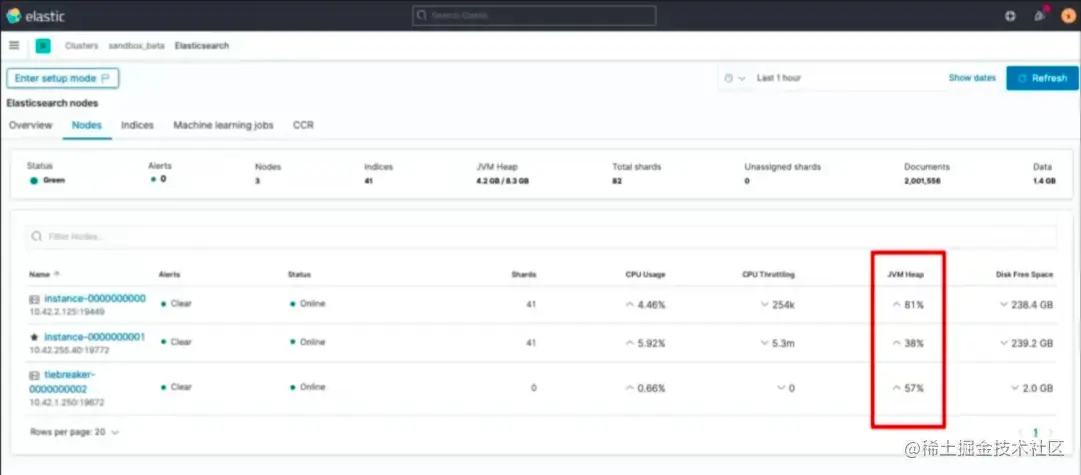Click disk trend arrow for 238.4 GB
1081x475 pixels.
1004,304
